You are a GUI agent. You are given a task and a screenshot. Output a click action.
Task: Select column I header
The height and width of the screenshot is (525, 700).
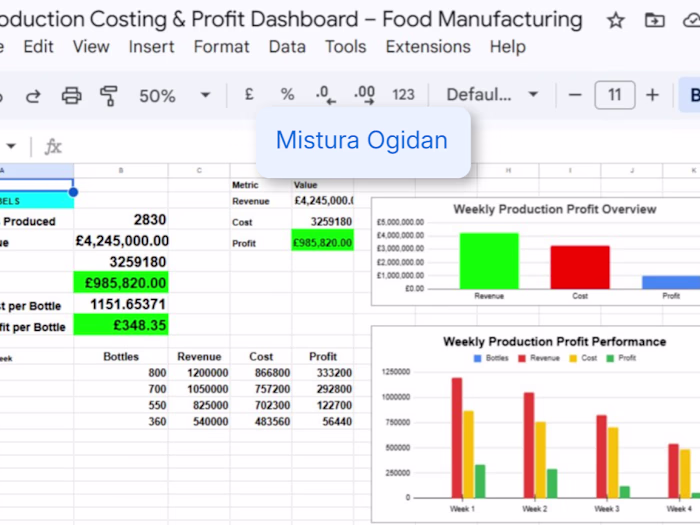570,170
